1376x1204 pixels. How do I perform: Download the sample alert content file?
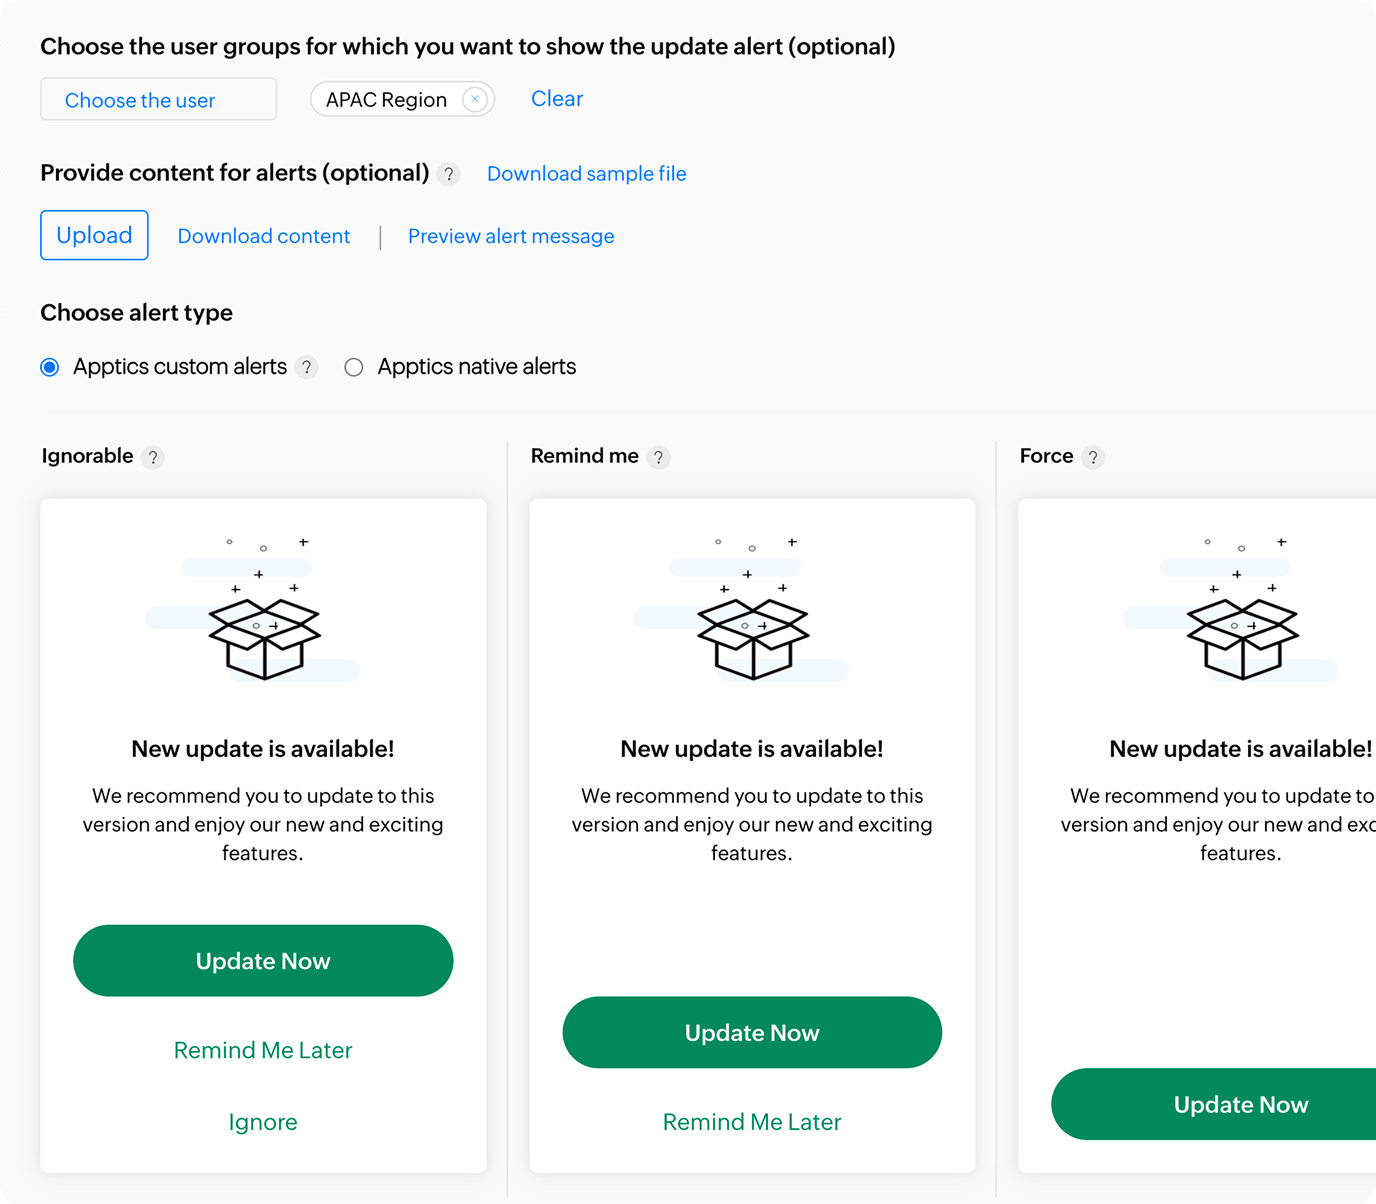pos(586,173)
